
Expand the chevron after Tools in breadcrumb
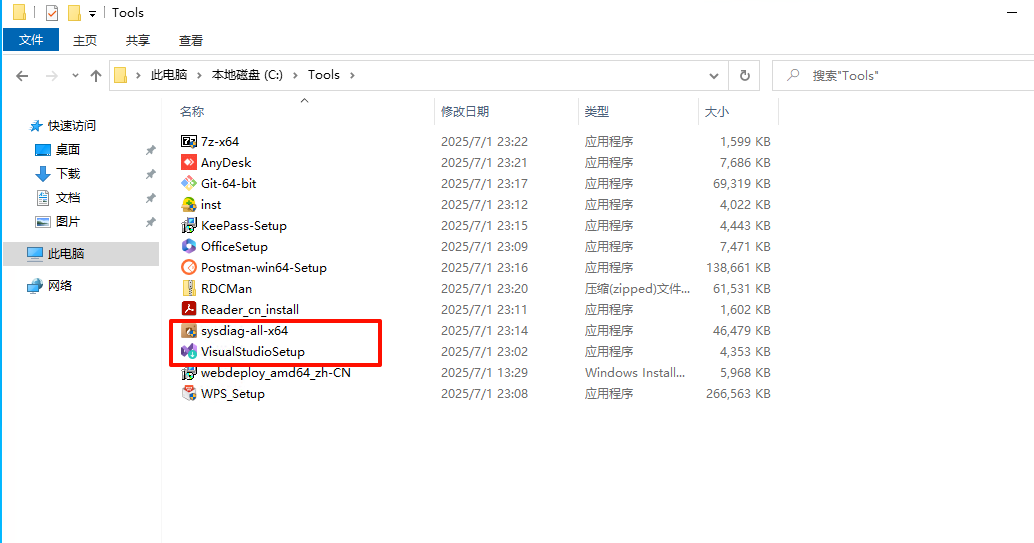(x=352, y=75)
